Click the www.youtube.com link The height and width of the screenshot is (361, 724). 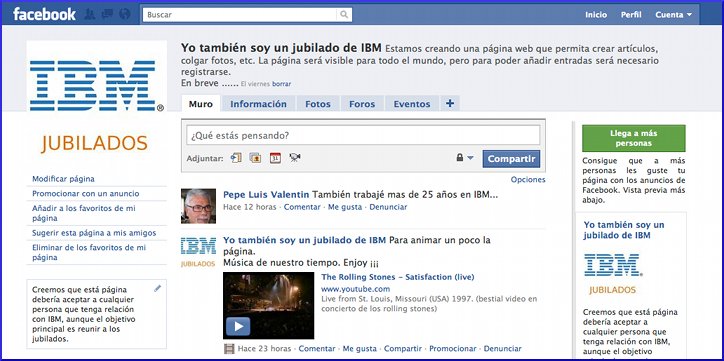tap(356, 289)
